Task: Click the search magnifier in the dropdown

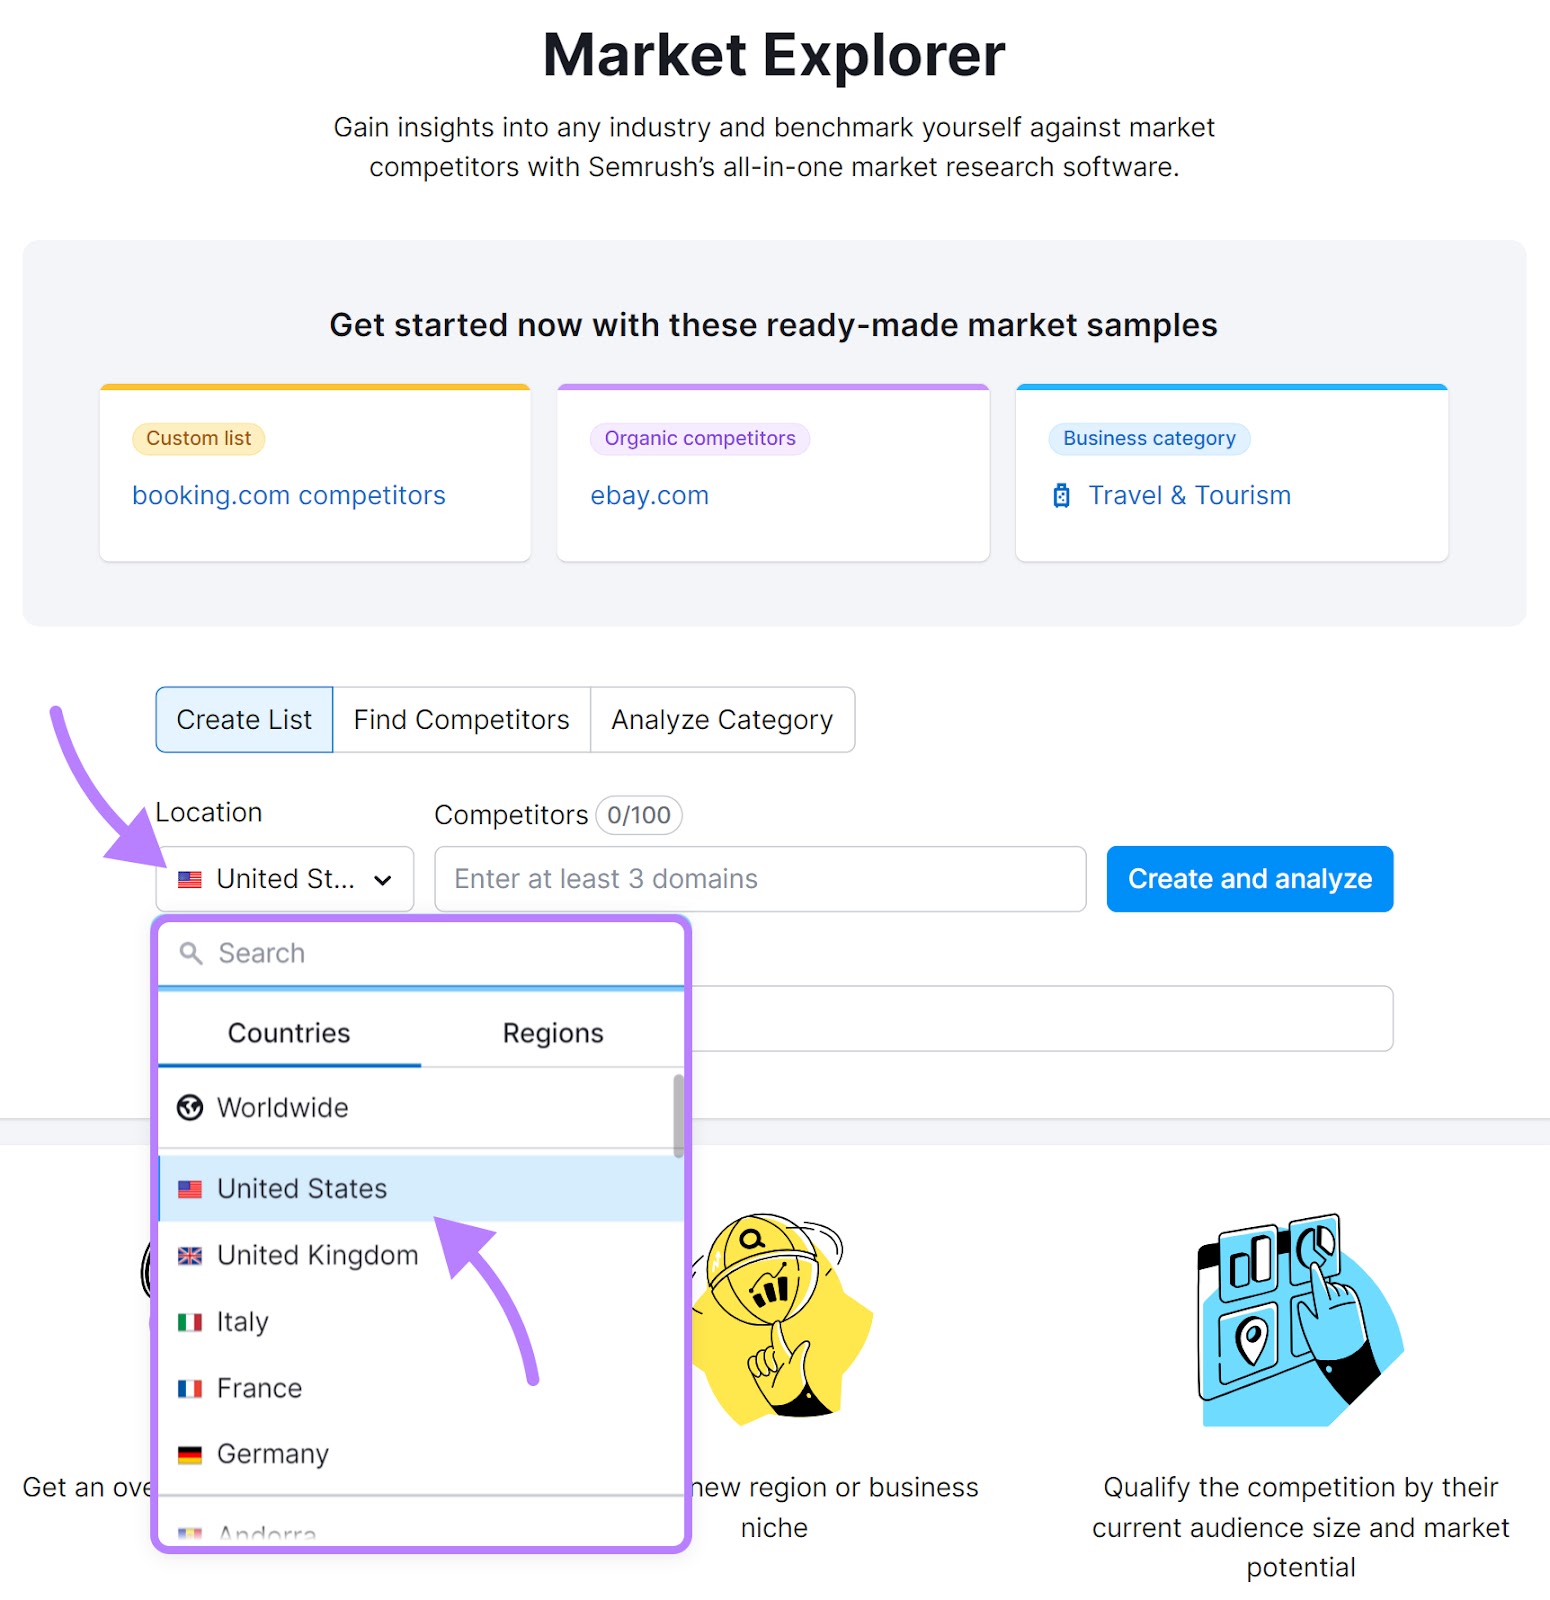Action: [x=190, y=953]
